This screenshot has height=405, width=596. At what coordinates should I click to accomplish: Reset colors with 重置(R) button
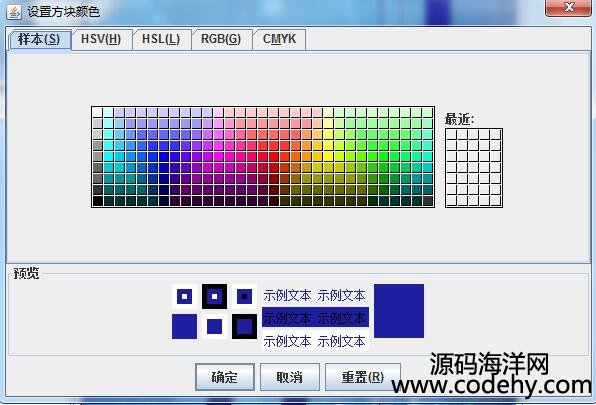[363, 377]
